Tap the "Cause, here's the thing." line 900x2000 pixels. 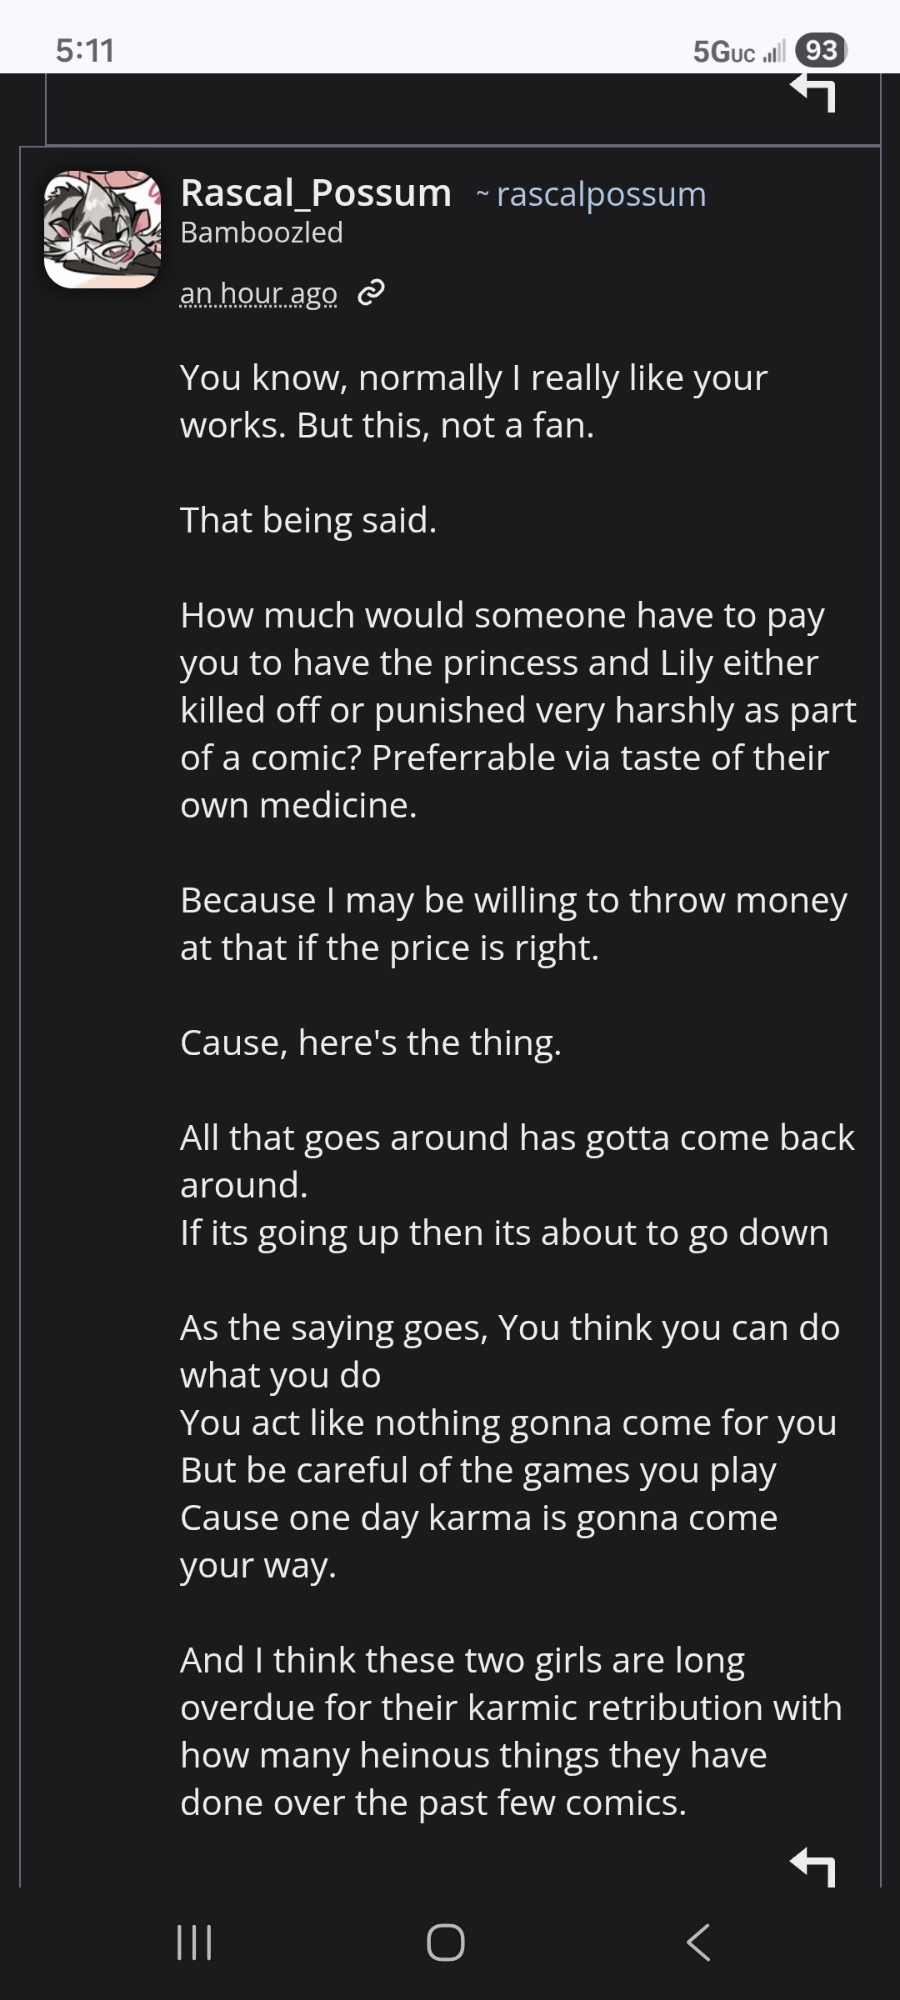(x=370, y=1043)
